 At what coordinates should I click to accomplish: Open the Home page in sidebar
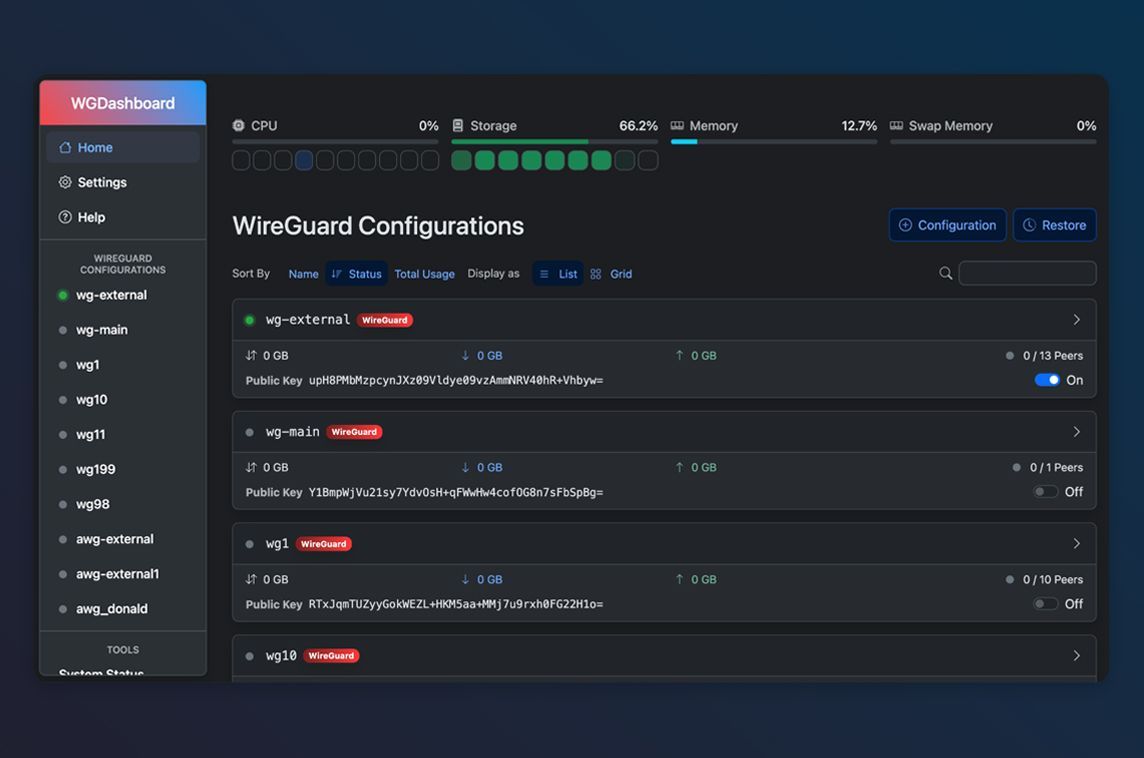coord(123,147)
